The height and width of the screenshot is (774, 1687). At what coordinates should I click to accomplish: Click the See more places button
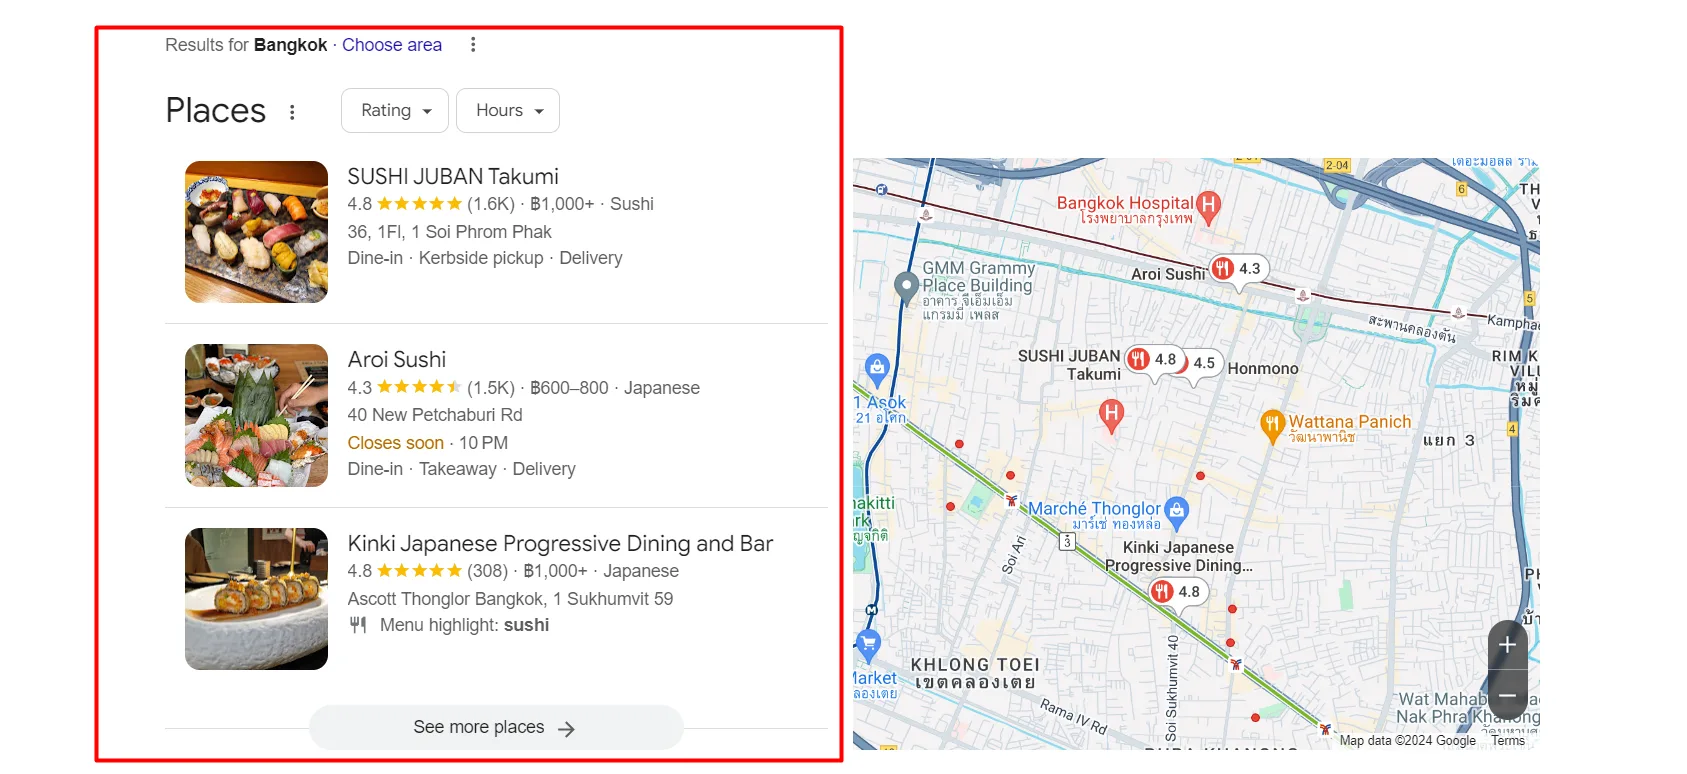[495, 728]
